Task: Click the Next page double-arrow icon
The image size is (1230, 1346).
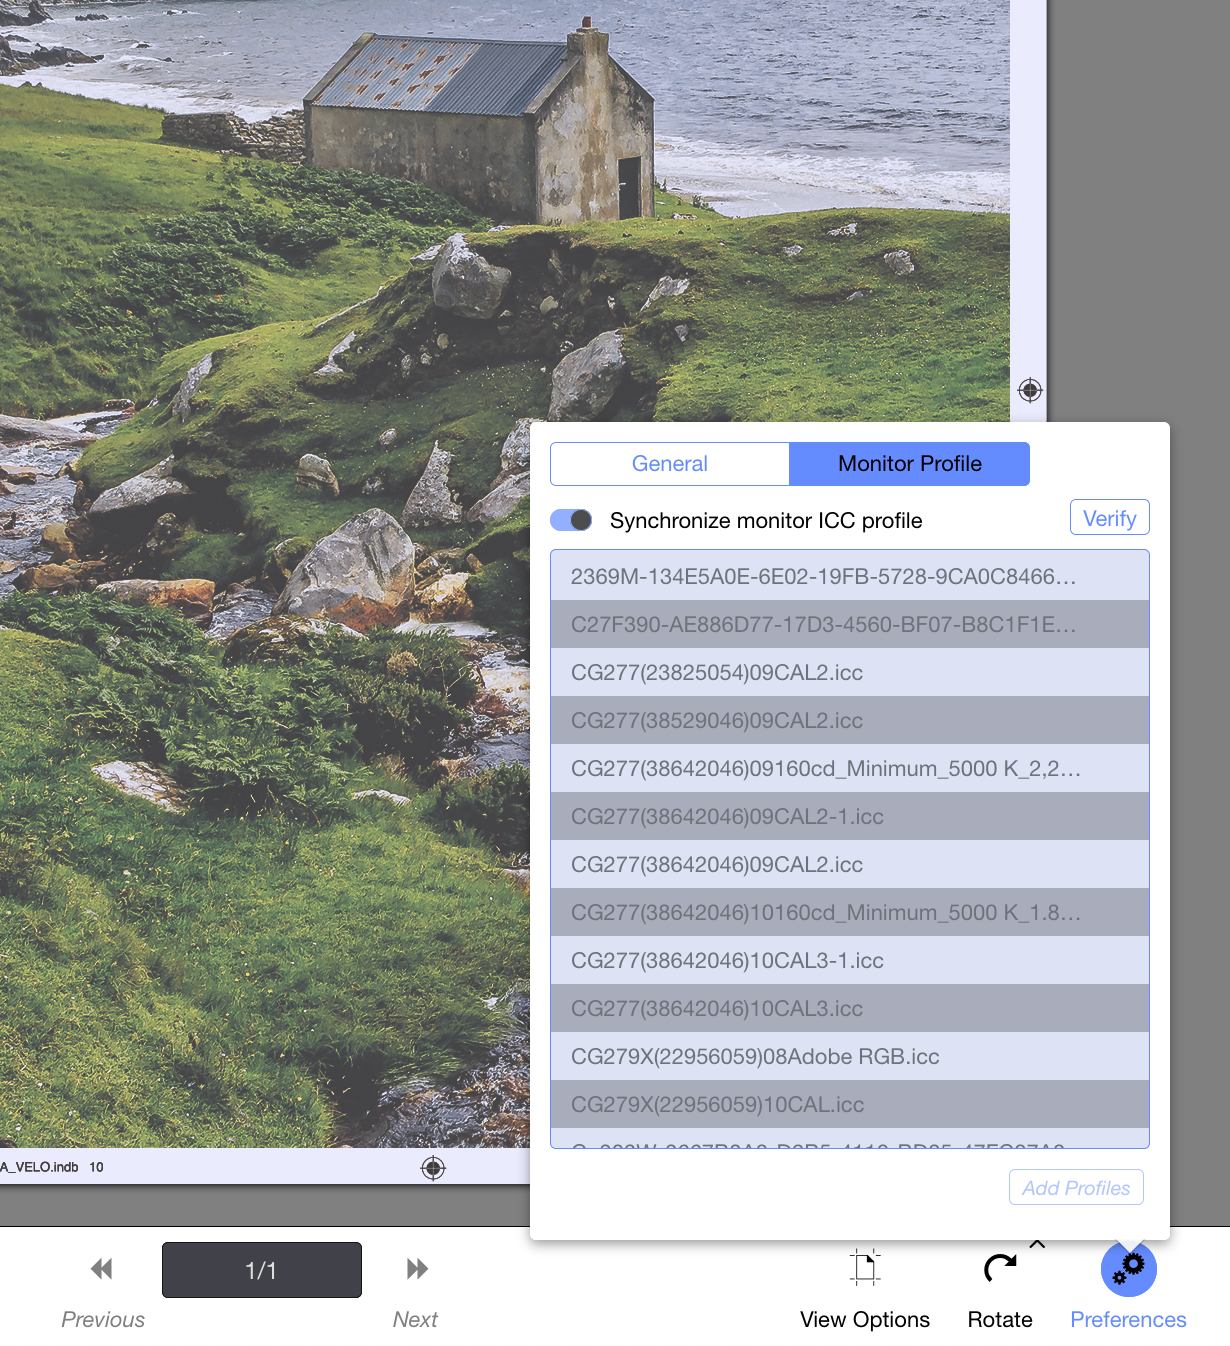Action: click(417, 1269)
